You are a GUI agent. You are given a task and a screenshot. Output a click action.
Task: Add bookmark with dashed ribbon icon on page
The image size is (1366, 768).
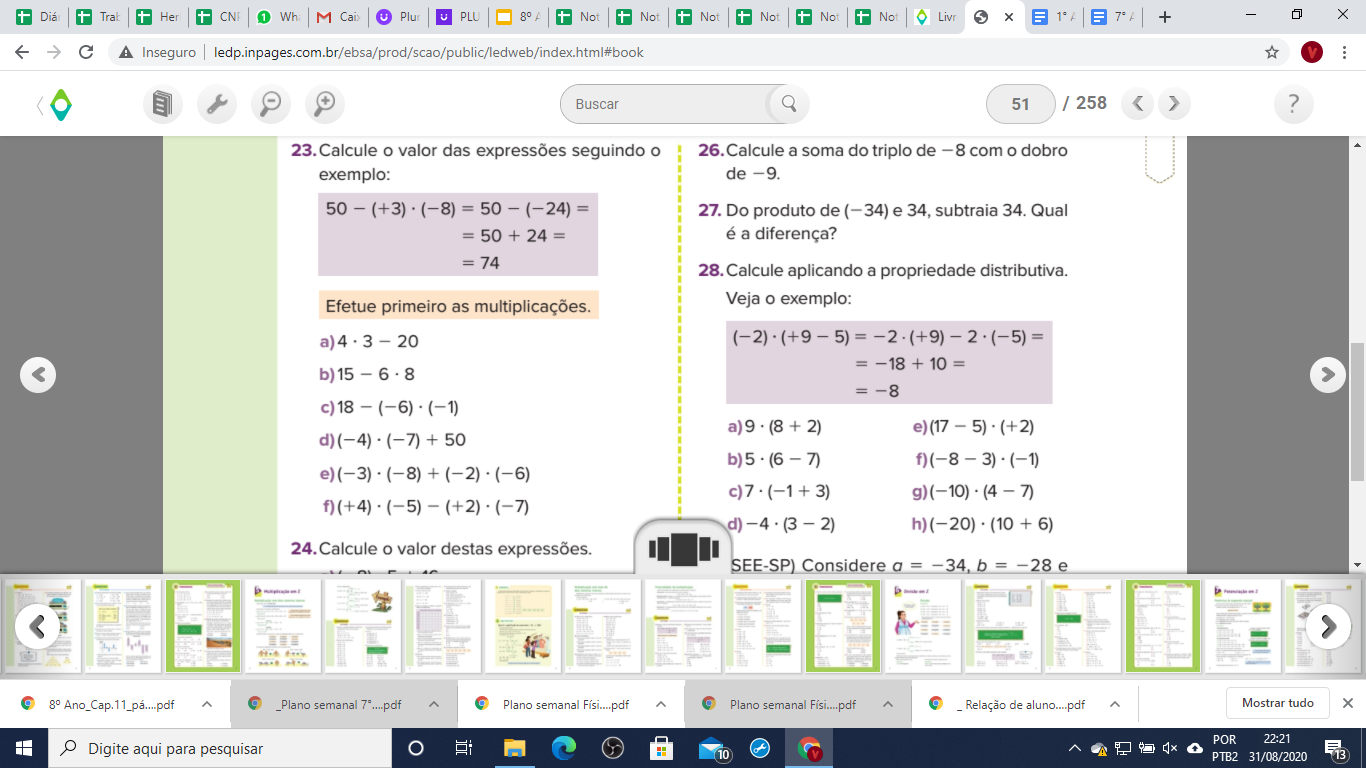(1160, 161)
